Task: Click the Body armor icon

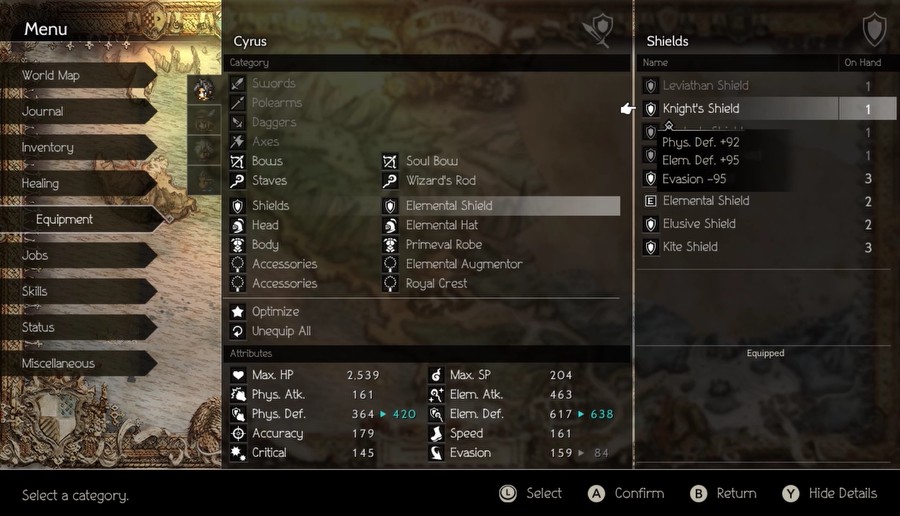Action: 238,245
